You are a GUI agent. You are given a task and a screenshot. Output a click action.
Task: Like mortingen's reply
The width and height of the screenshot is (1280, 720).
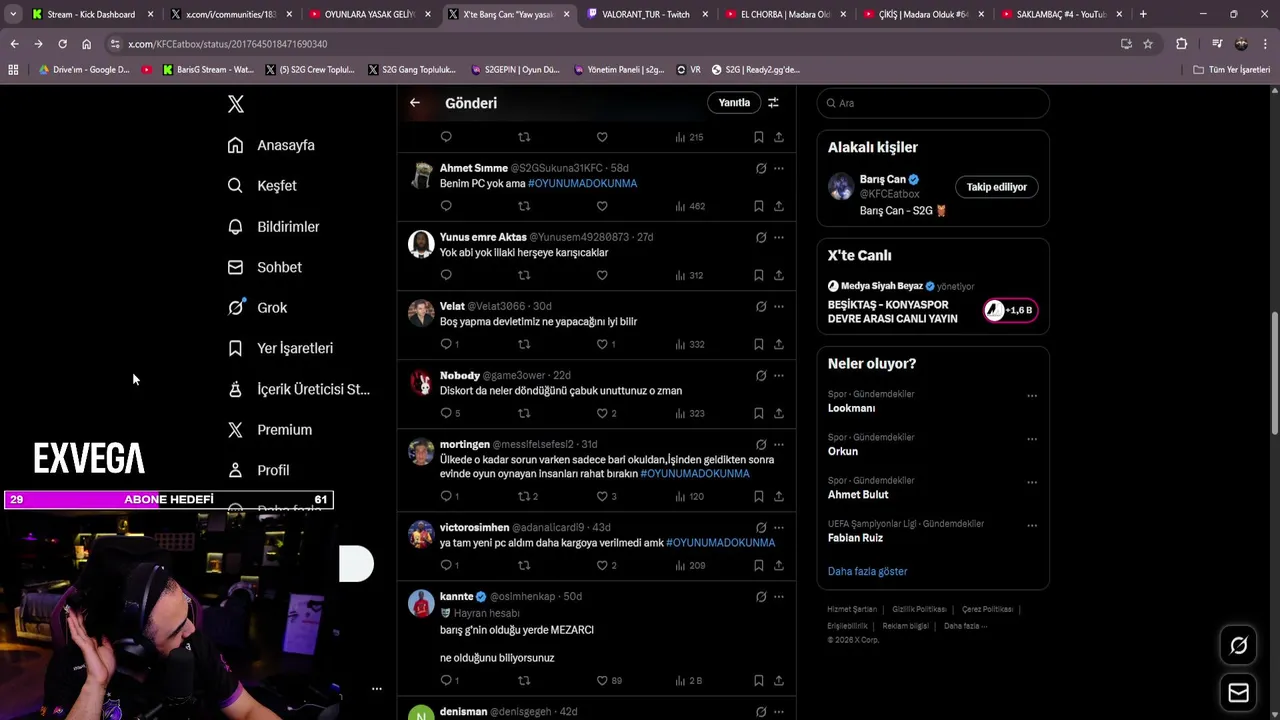pyautogui.click(x=602, y=496)
